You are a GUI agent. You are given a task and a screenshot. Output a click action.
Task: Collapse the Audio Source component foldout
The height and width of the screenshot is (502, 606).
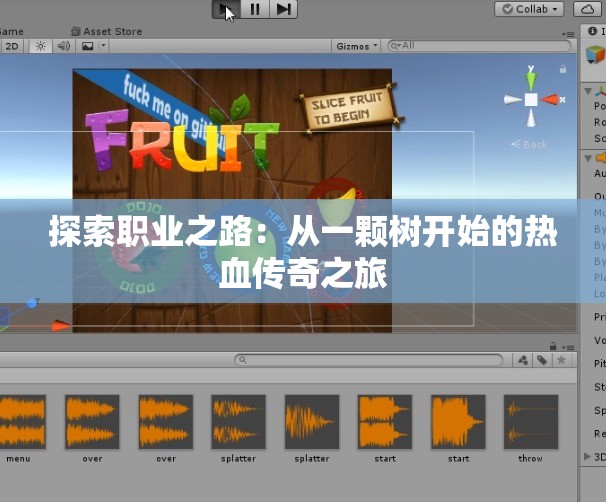pyautogui.click(x=588, y=158)
